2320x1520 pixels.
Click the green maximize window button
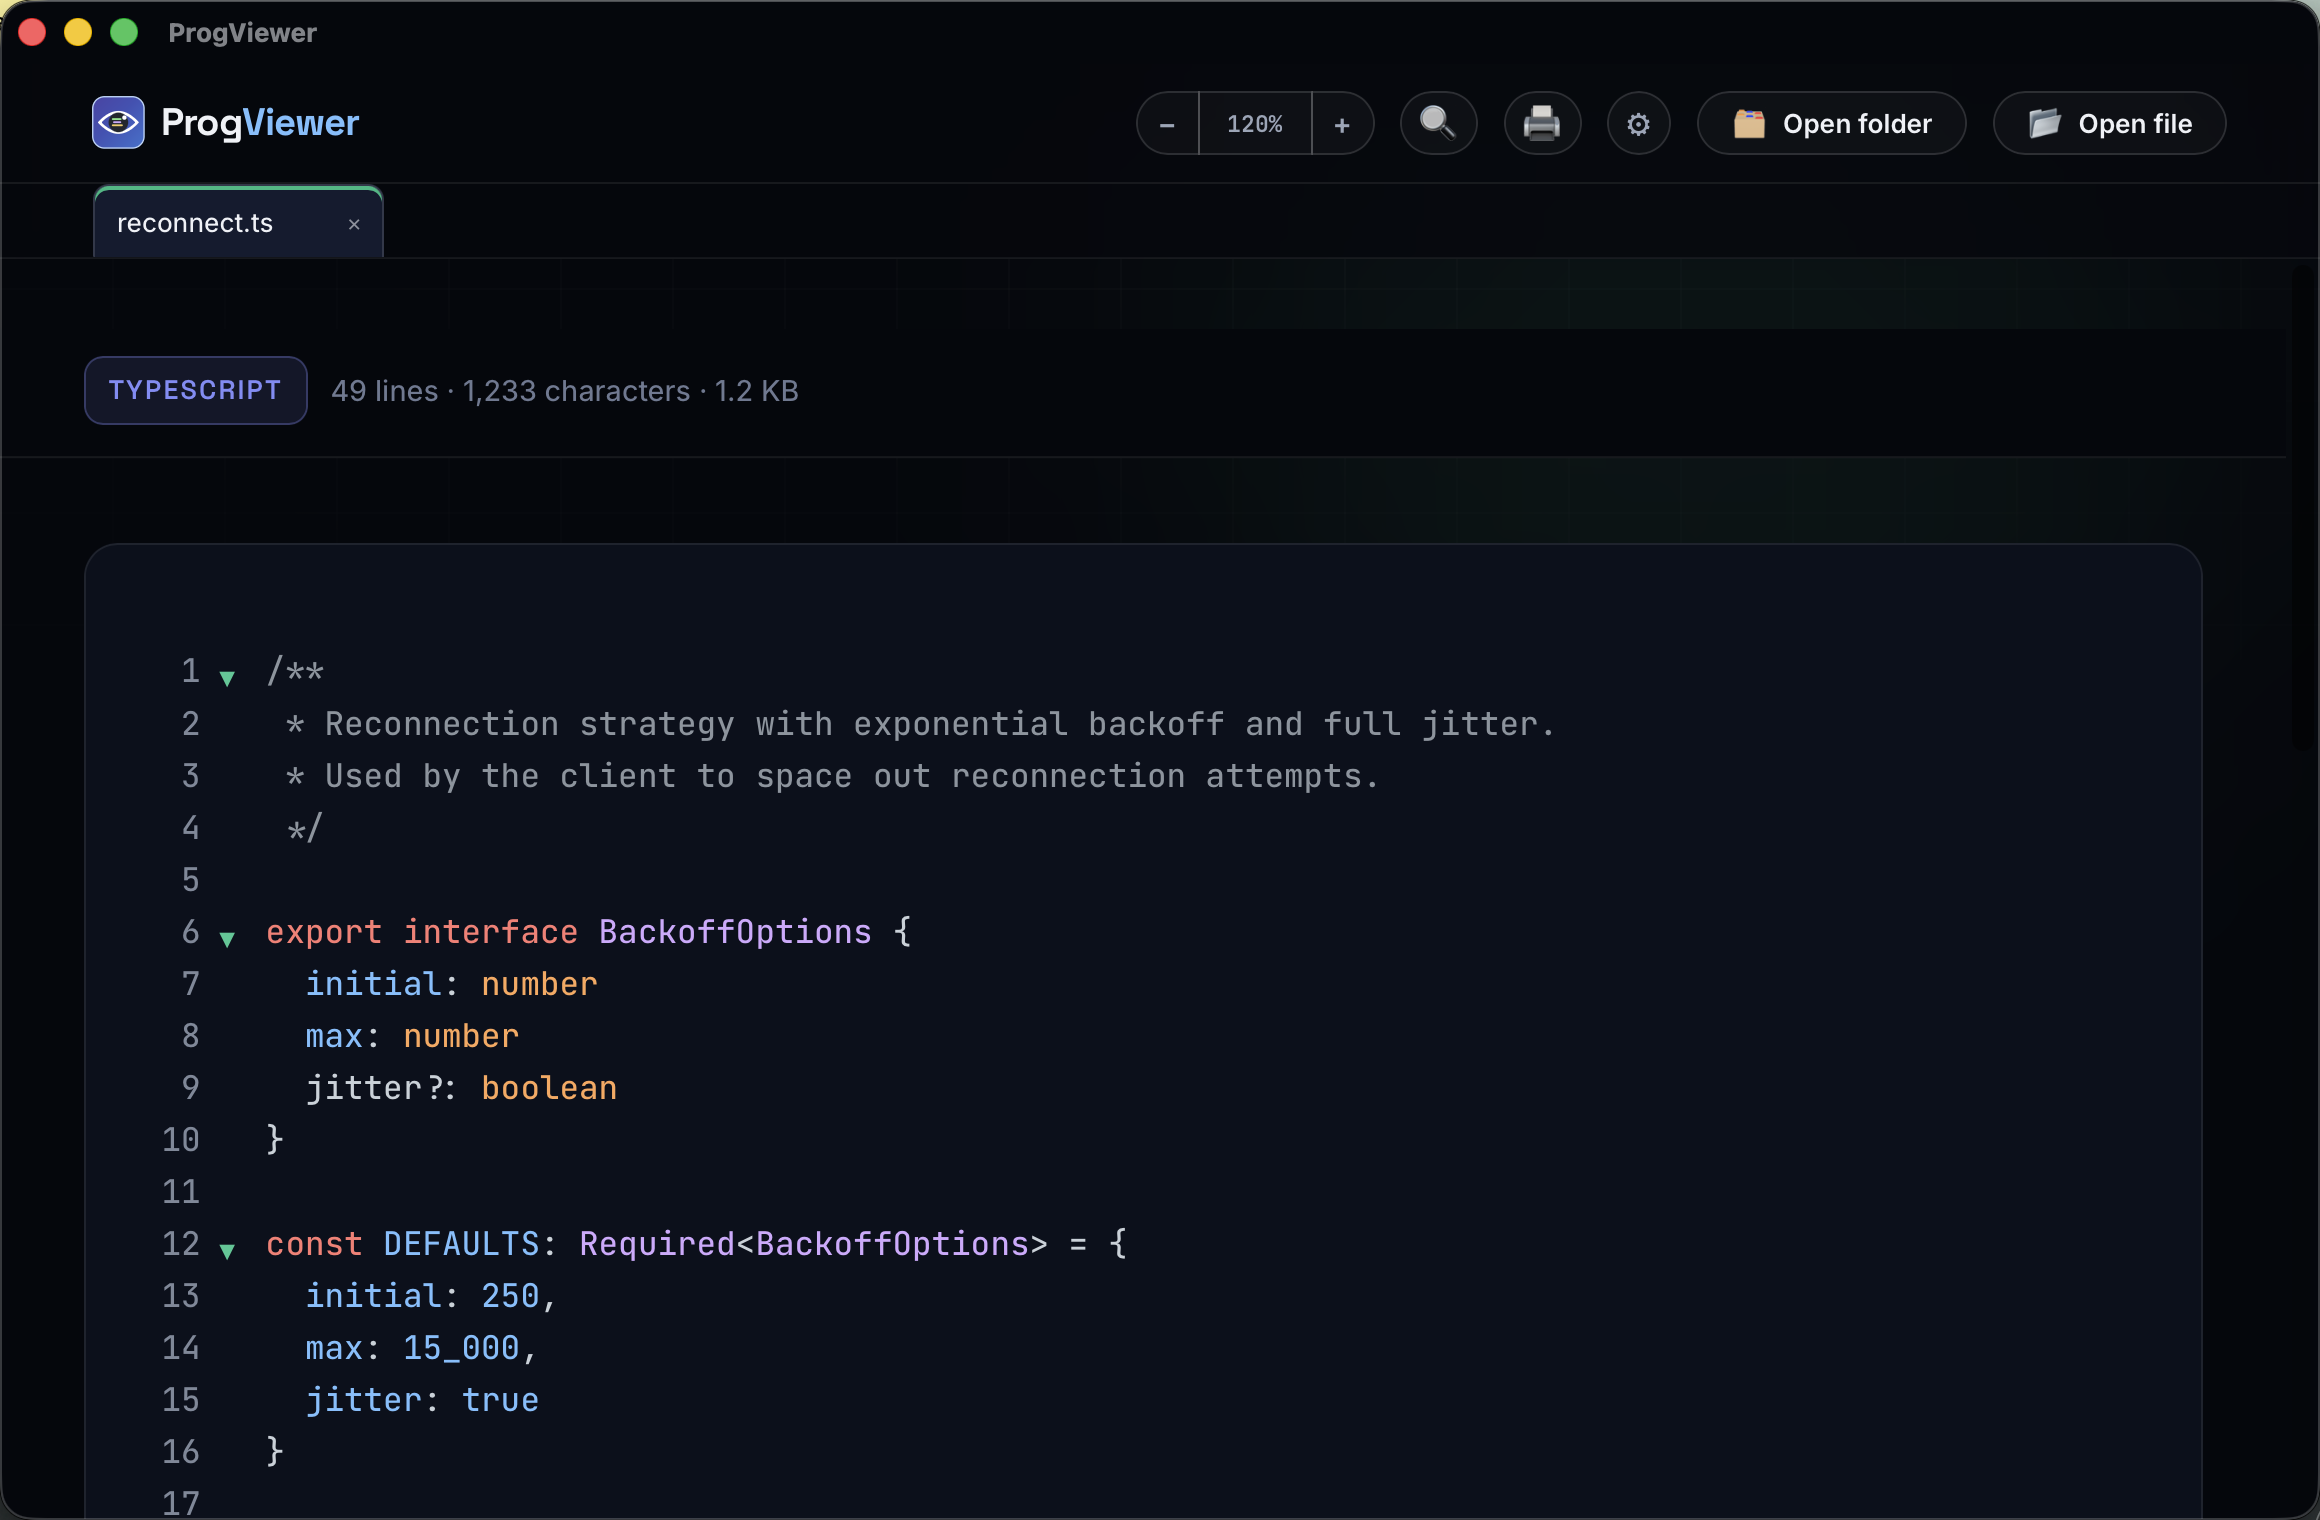click(x=124, y=33)
